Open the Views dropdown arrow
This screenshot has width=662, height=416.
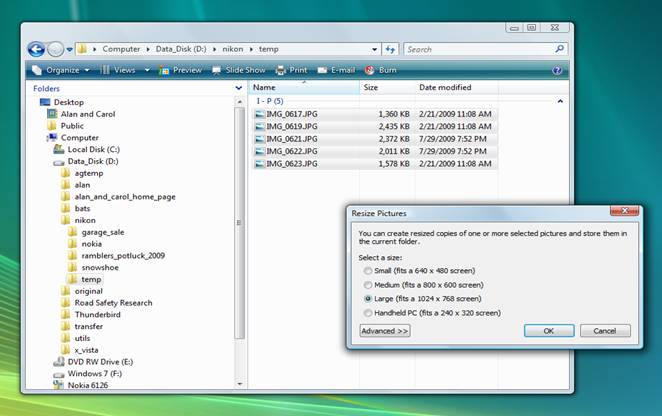[x=147, y=70]
